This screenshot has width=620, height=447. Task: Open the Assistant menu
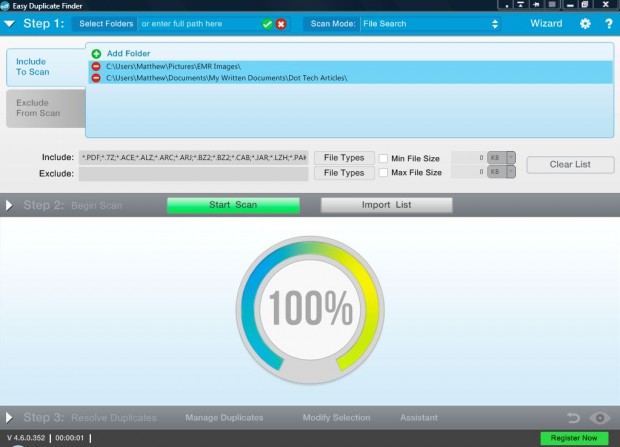click(x=419, y=418)
